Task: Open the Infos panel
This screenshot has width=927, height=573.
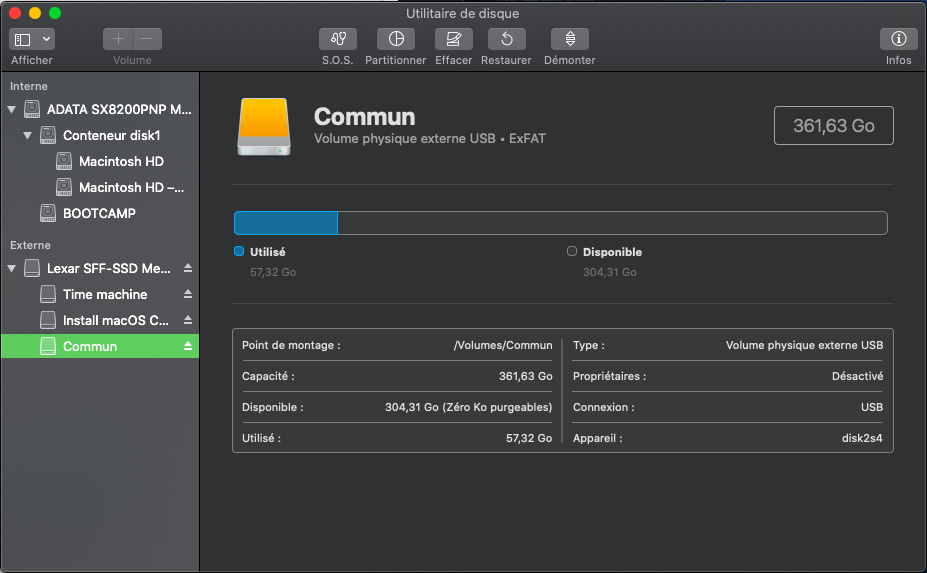Action: 898,39
